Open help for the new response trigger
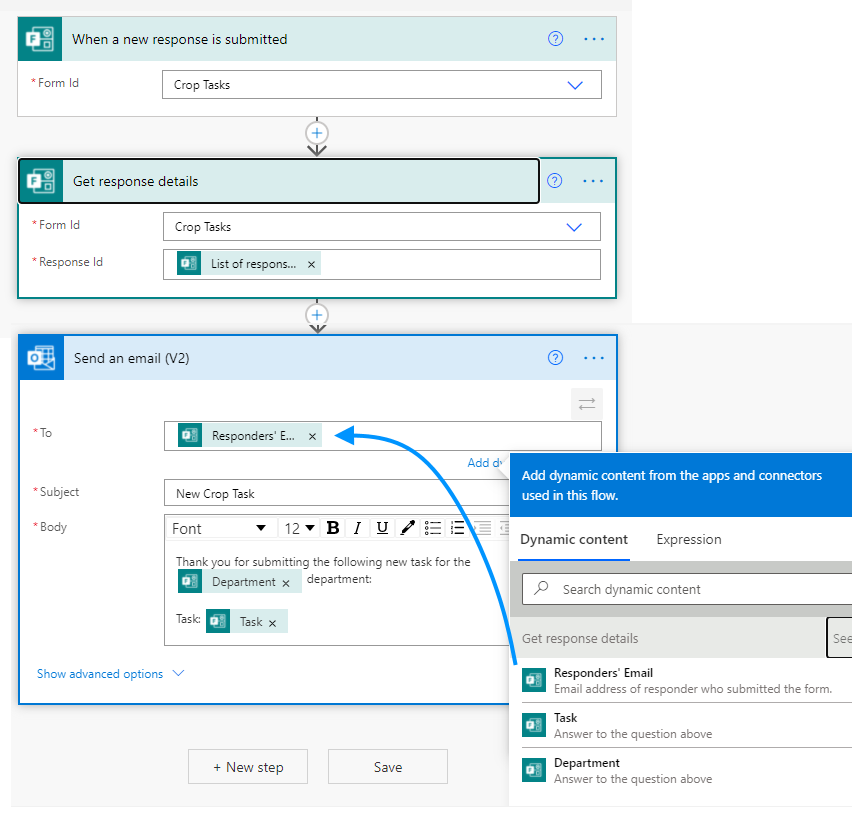This screenshot has height=815, width=852. (x=555, y=39)
